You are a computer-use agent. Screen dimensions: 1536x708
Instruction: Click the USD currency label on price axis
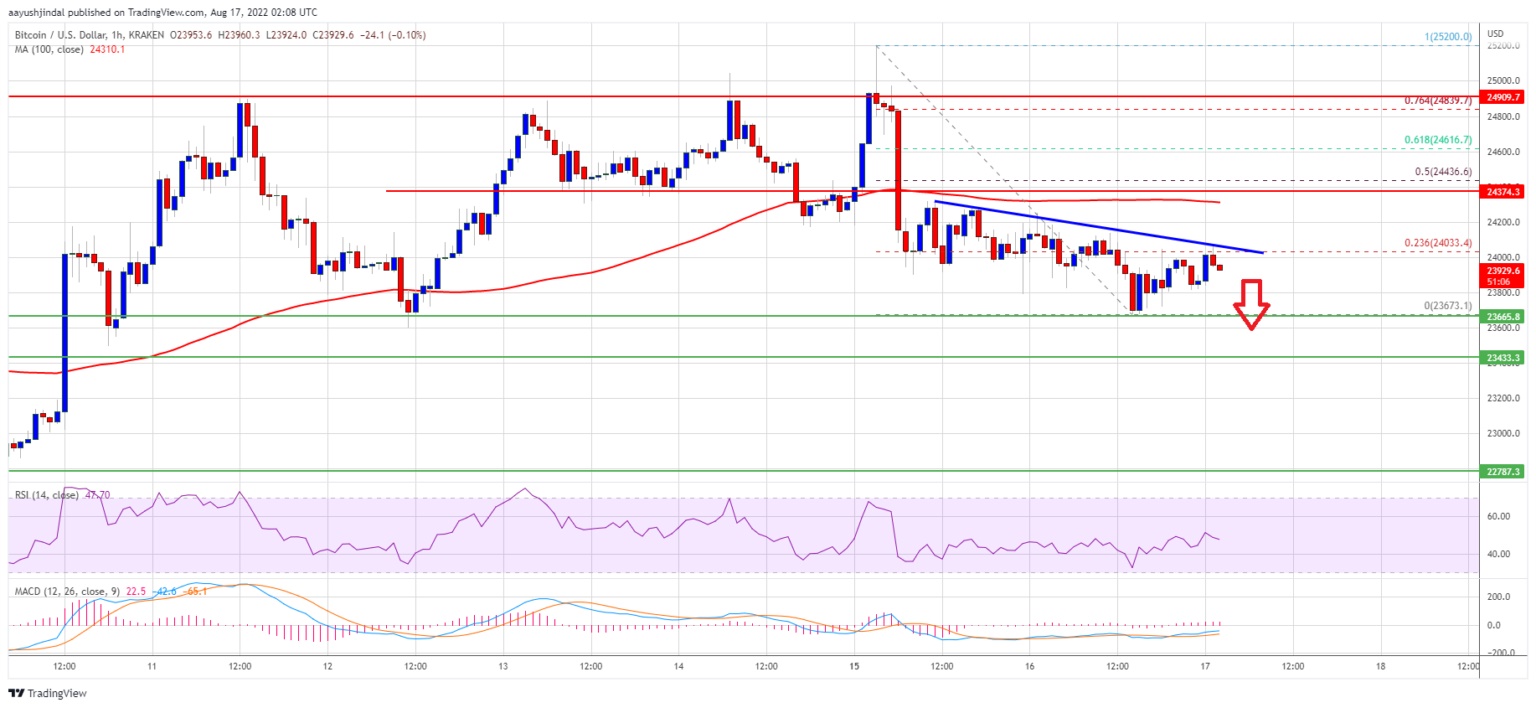[x=1496, y=32]
